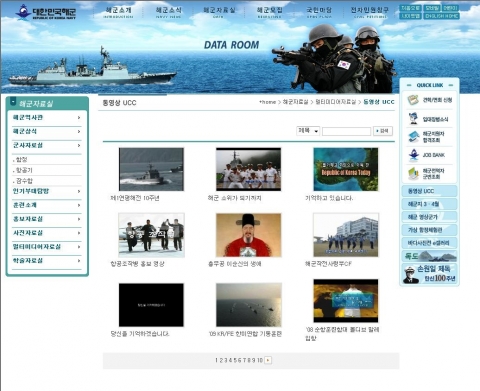Expand the 군사자료실 sidebar section

pos(46,145)
